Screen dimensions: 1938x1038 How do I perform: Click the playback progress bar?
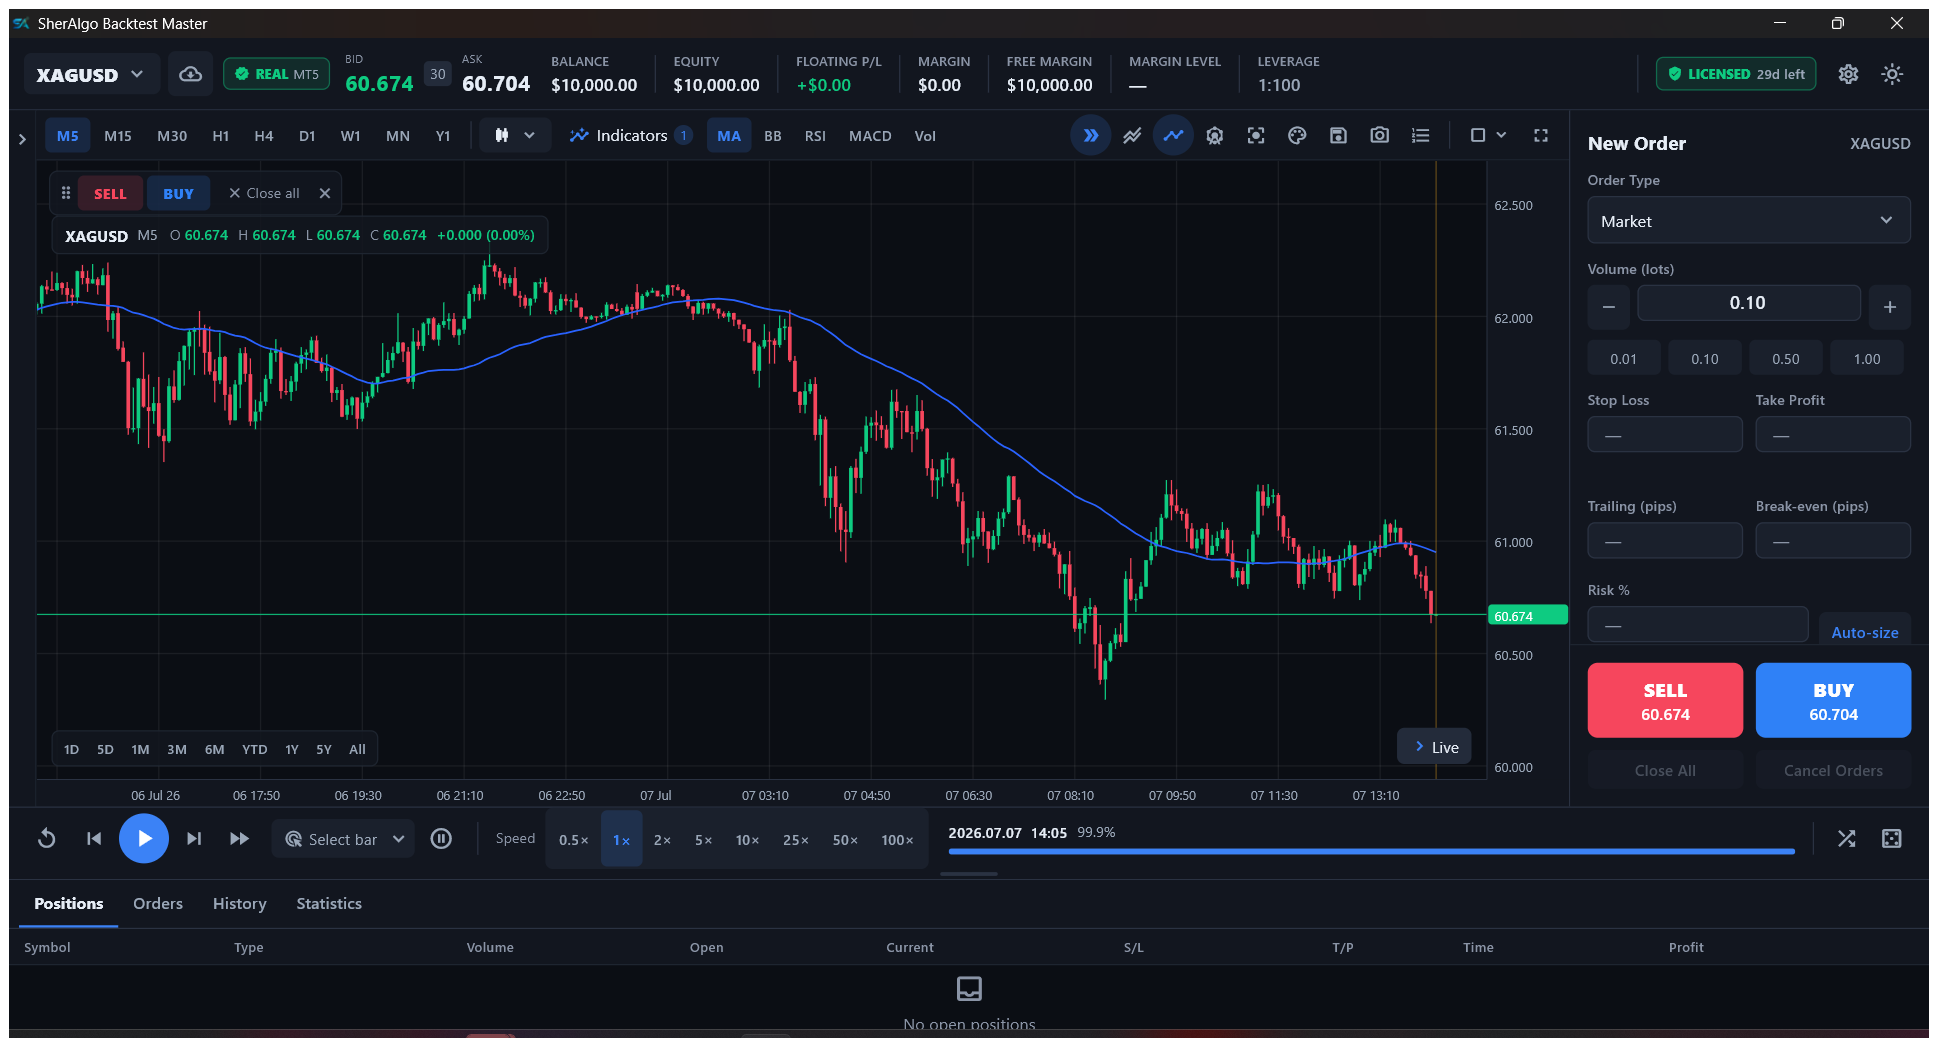click(1371, 852)
